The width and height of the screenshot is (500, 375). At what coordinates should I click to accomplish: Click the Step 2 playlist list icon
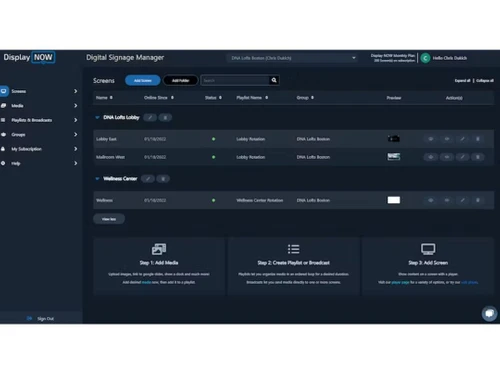(294, 249)
